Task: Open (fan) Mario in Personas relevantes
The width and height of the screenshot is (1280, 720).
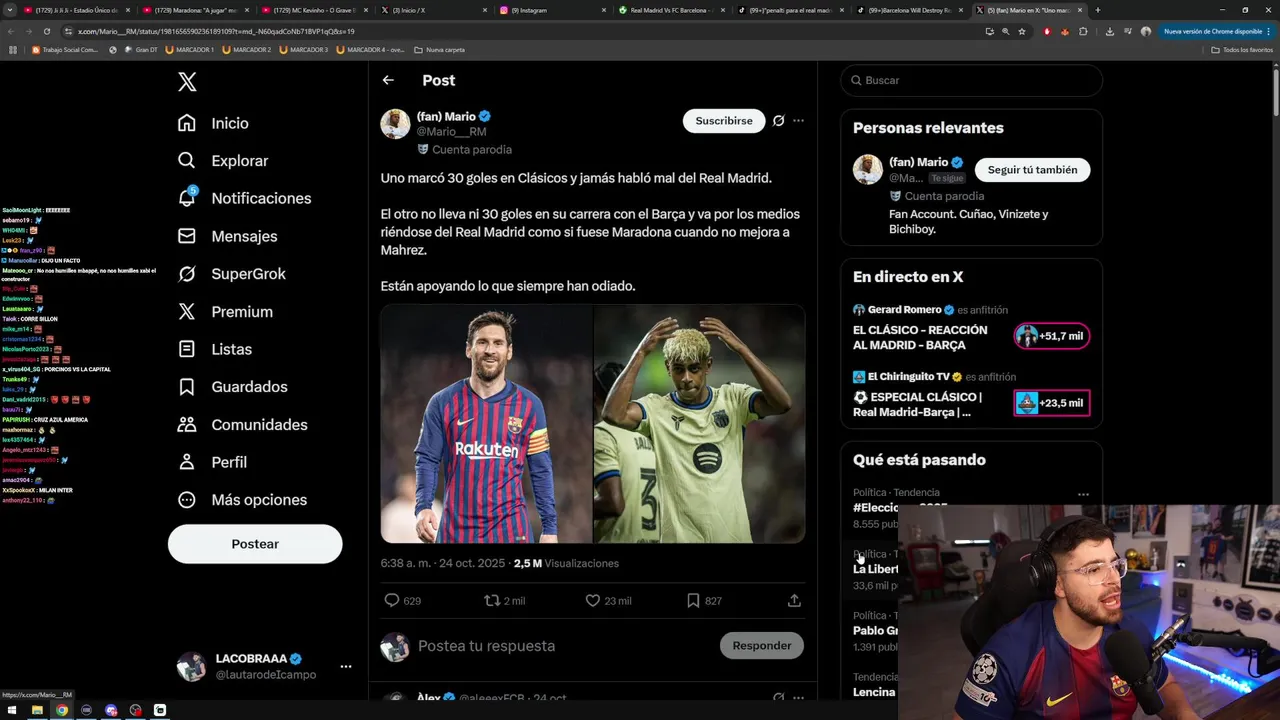Action: point(919,162)
